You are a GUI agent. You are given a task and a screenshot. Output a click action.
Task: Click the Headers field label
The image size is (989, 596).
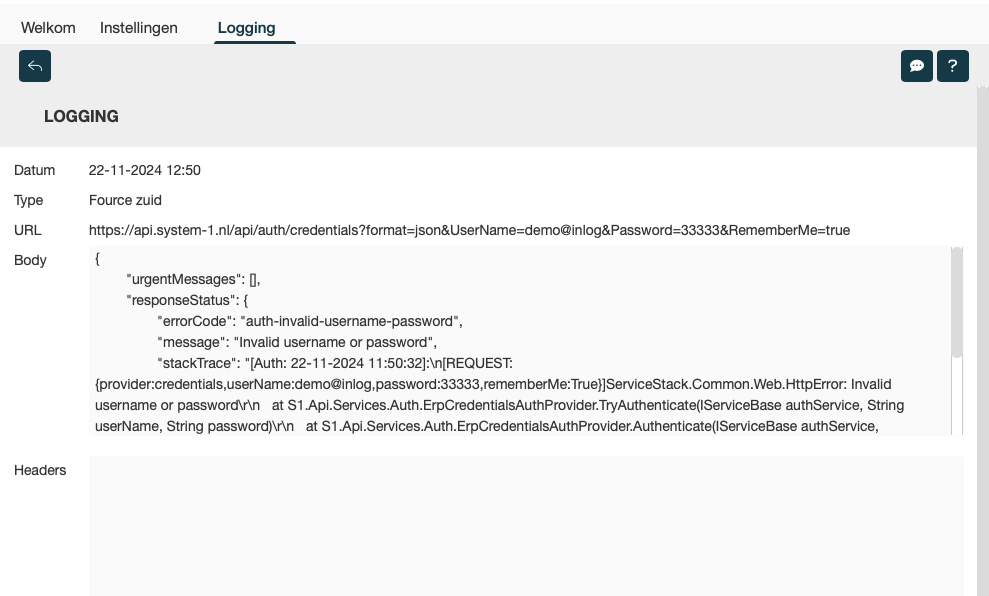pos(40,470)
